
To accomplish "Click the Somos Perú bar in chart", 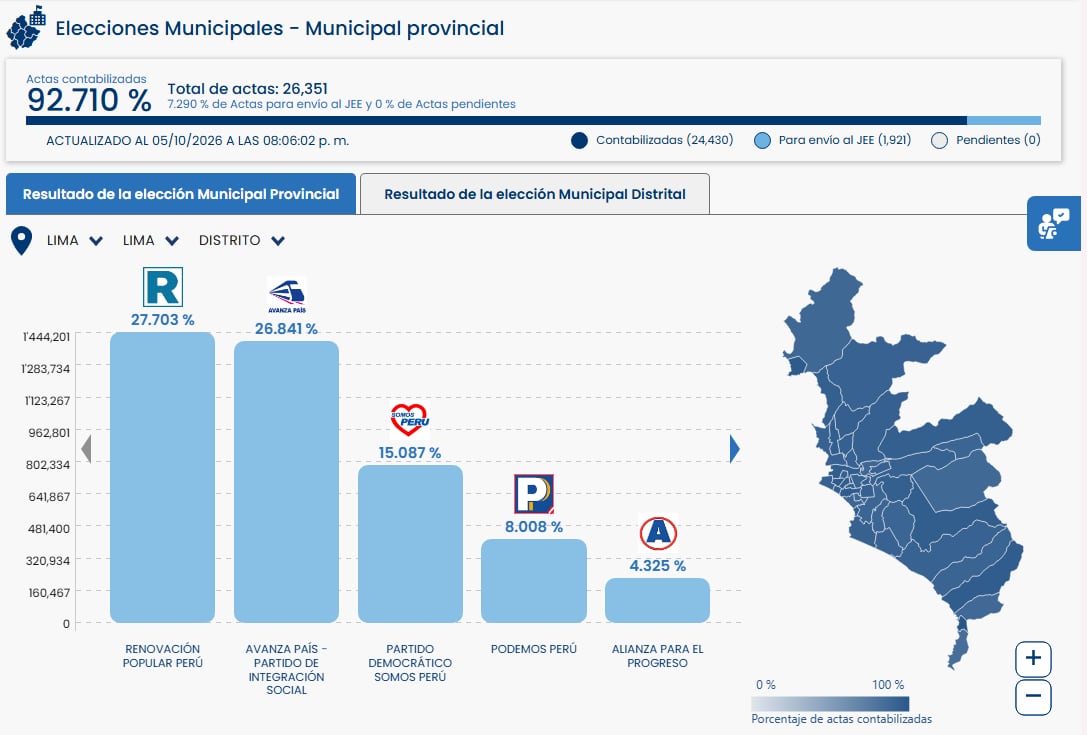I will click(x=410, y=544).
